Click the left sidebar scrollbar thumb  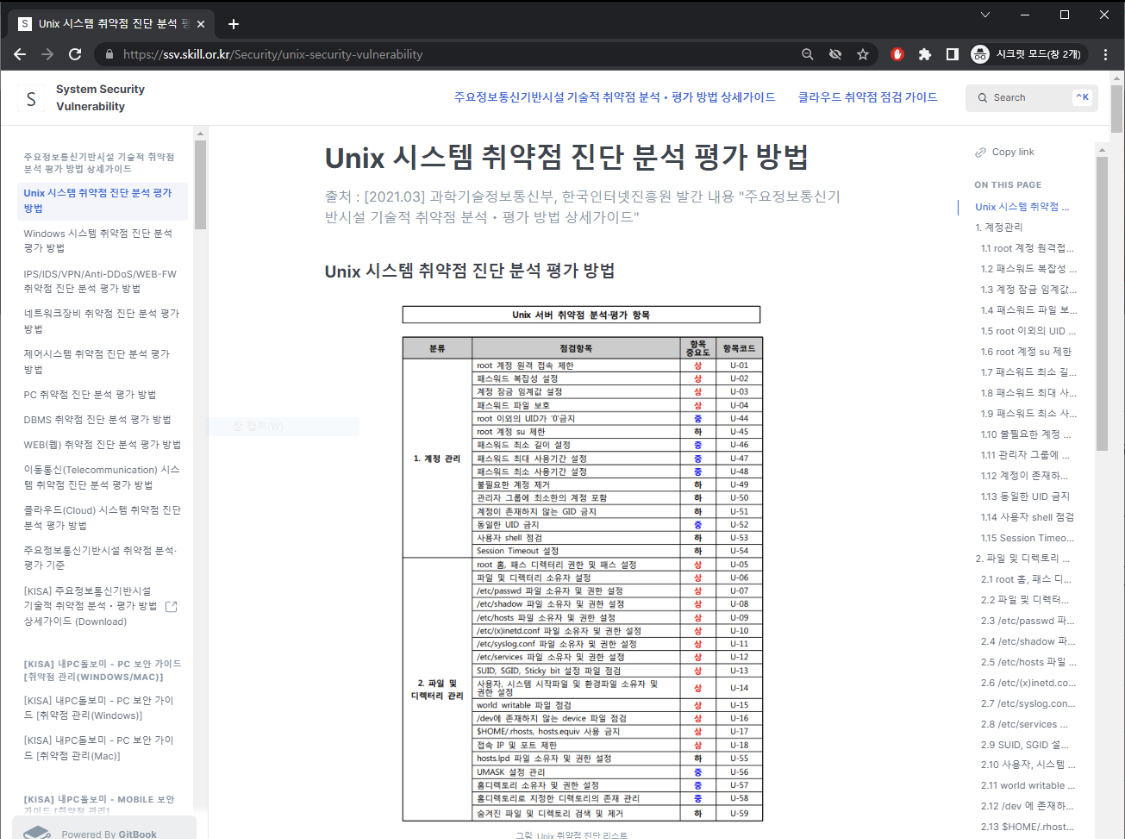point(200,185)
